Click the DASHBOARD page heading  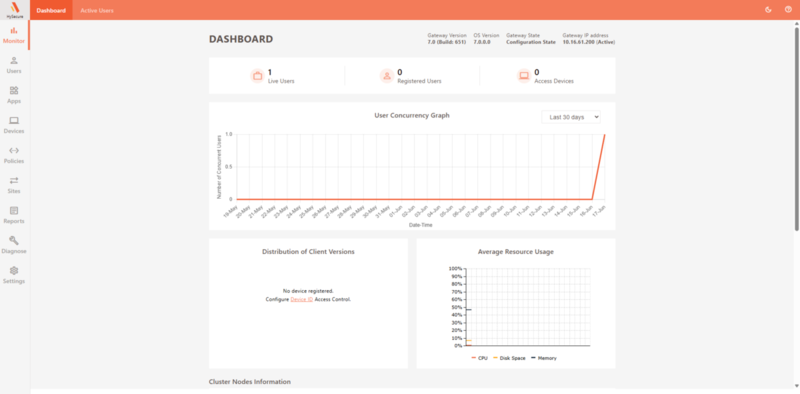click(x=241, y=39)
